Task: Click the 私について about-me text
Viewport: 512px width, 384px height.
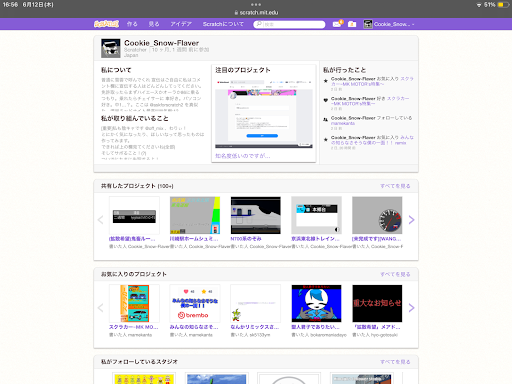Action: [x=151, y=95]
